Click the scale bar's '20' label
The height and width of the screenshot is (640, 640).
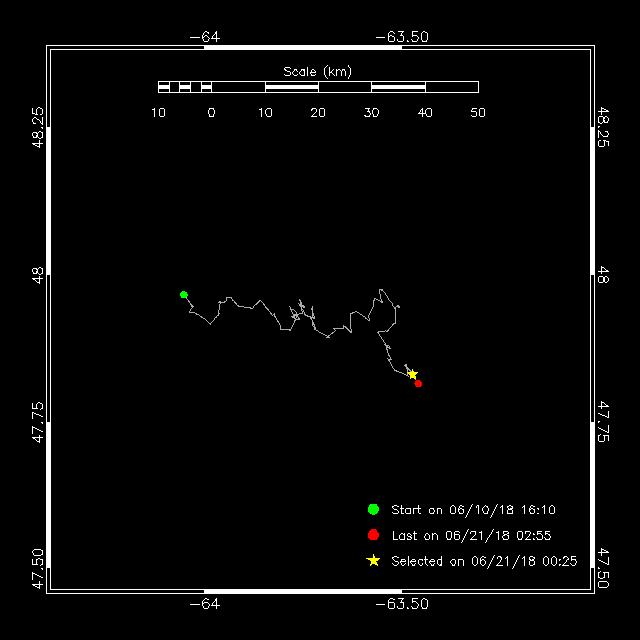(318, 113)
